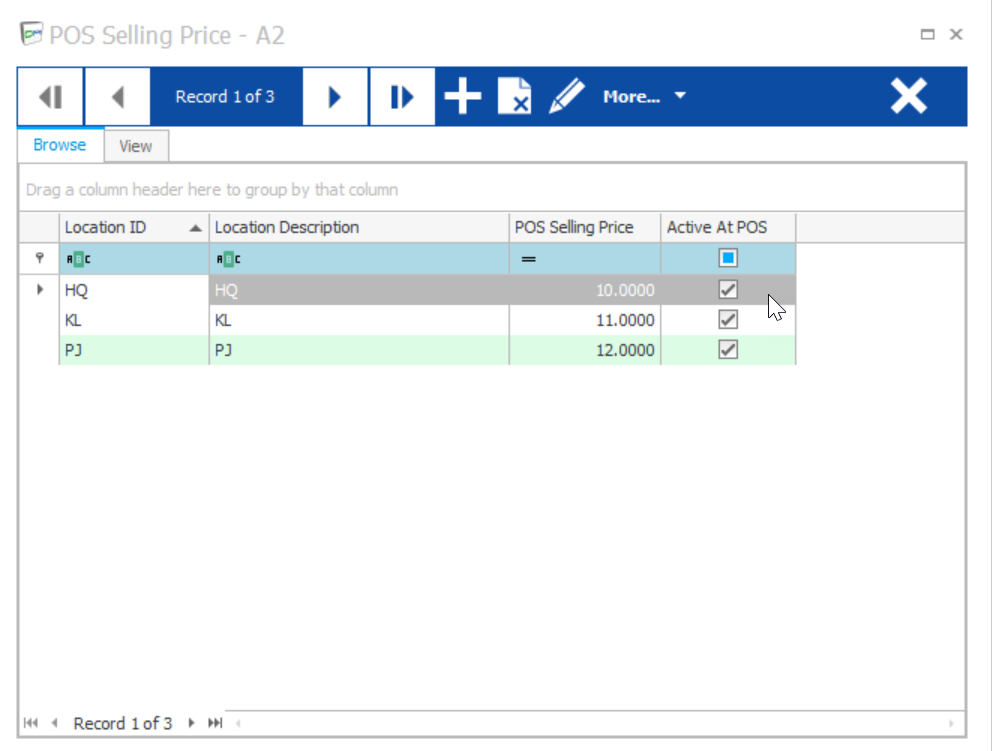Select HQ in Location ID column
This screenshot has width=992, height=751.
[x=134, y=290]
